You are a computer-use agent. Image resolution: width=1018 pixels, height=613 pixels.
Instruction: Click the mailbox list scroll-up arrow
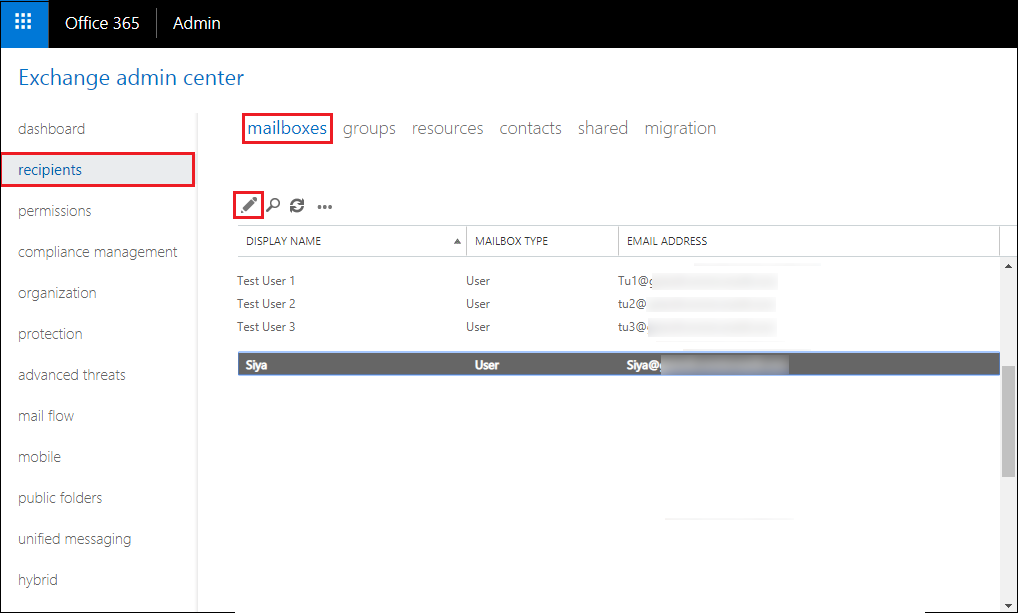(x=1008, y=266)
